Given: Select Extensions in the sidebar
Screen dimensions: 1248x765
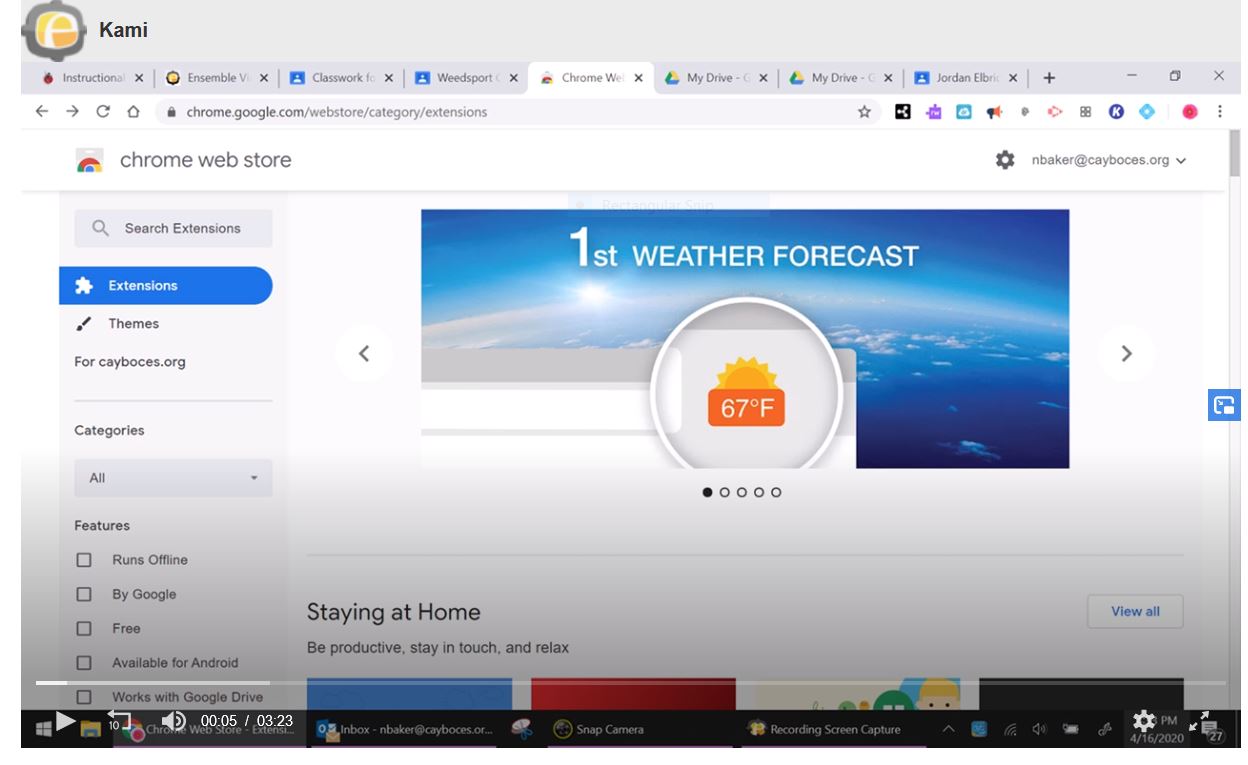Looking at the screenshot, I should (166, 286).
